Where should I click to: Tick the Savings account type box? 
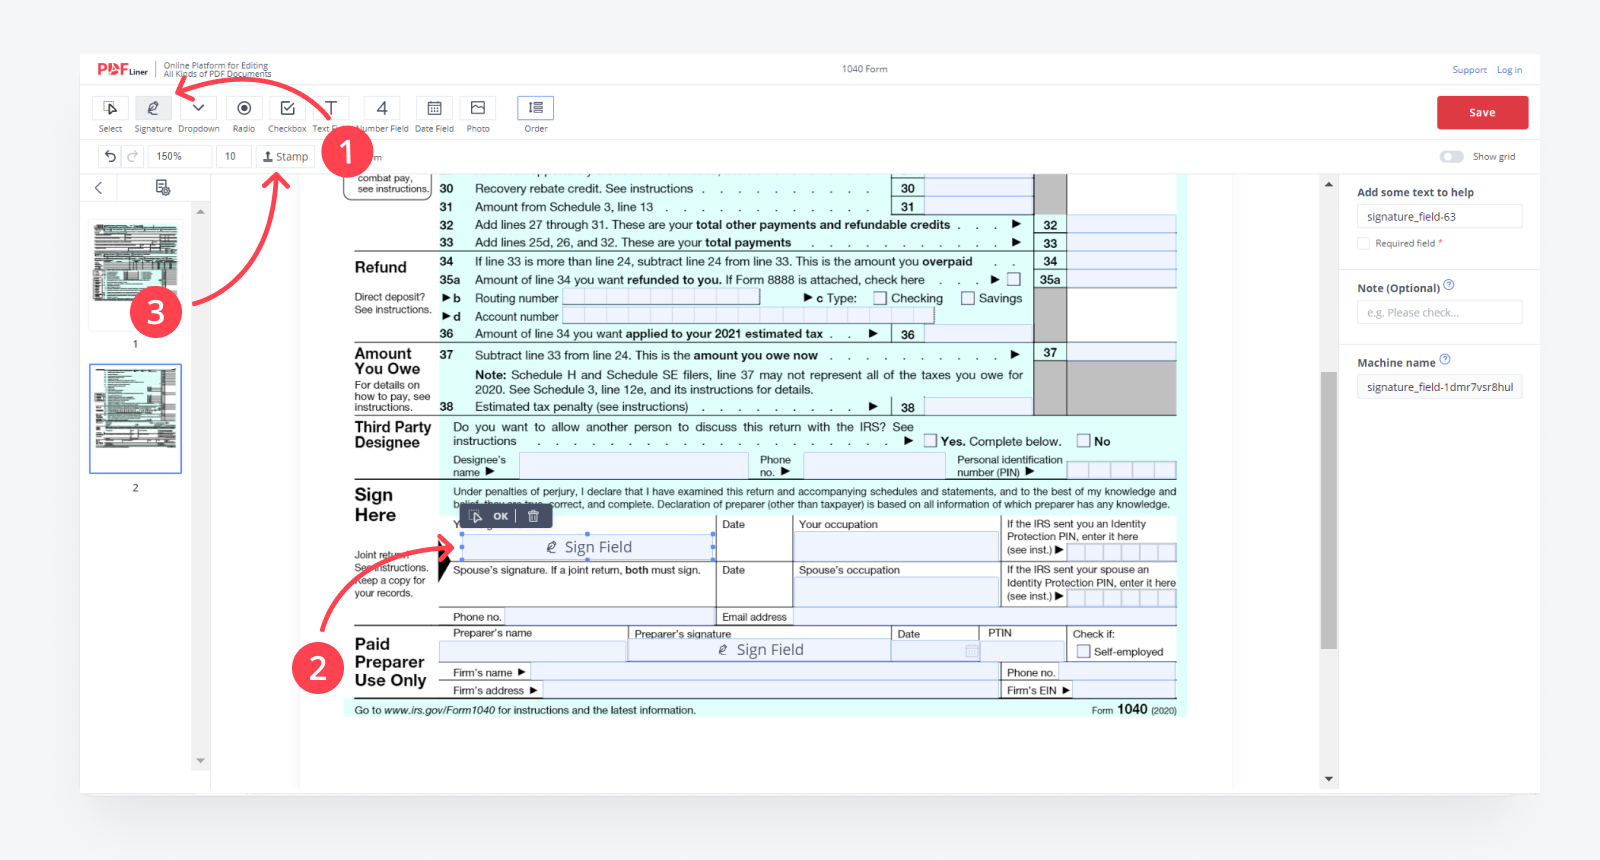pyautogui.click(x=968, y=298)
